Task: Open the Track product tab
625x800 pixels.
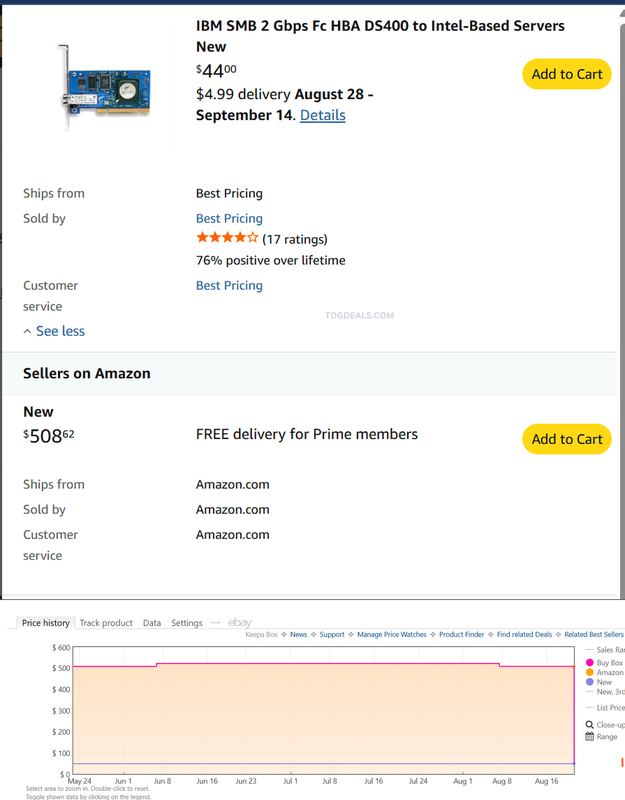Action: (106, 623)
